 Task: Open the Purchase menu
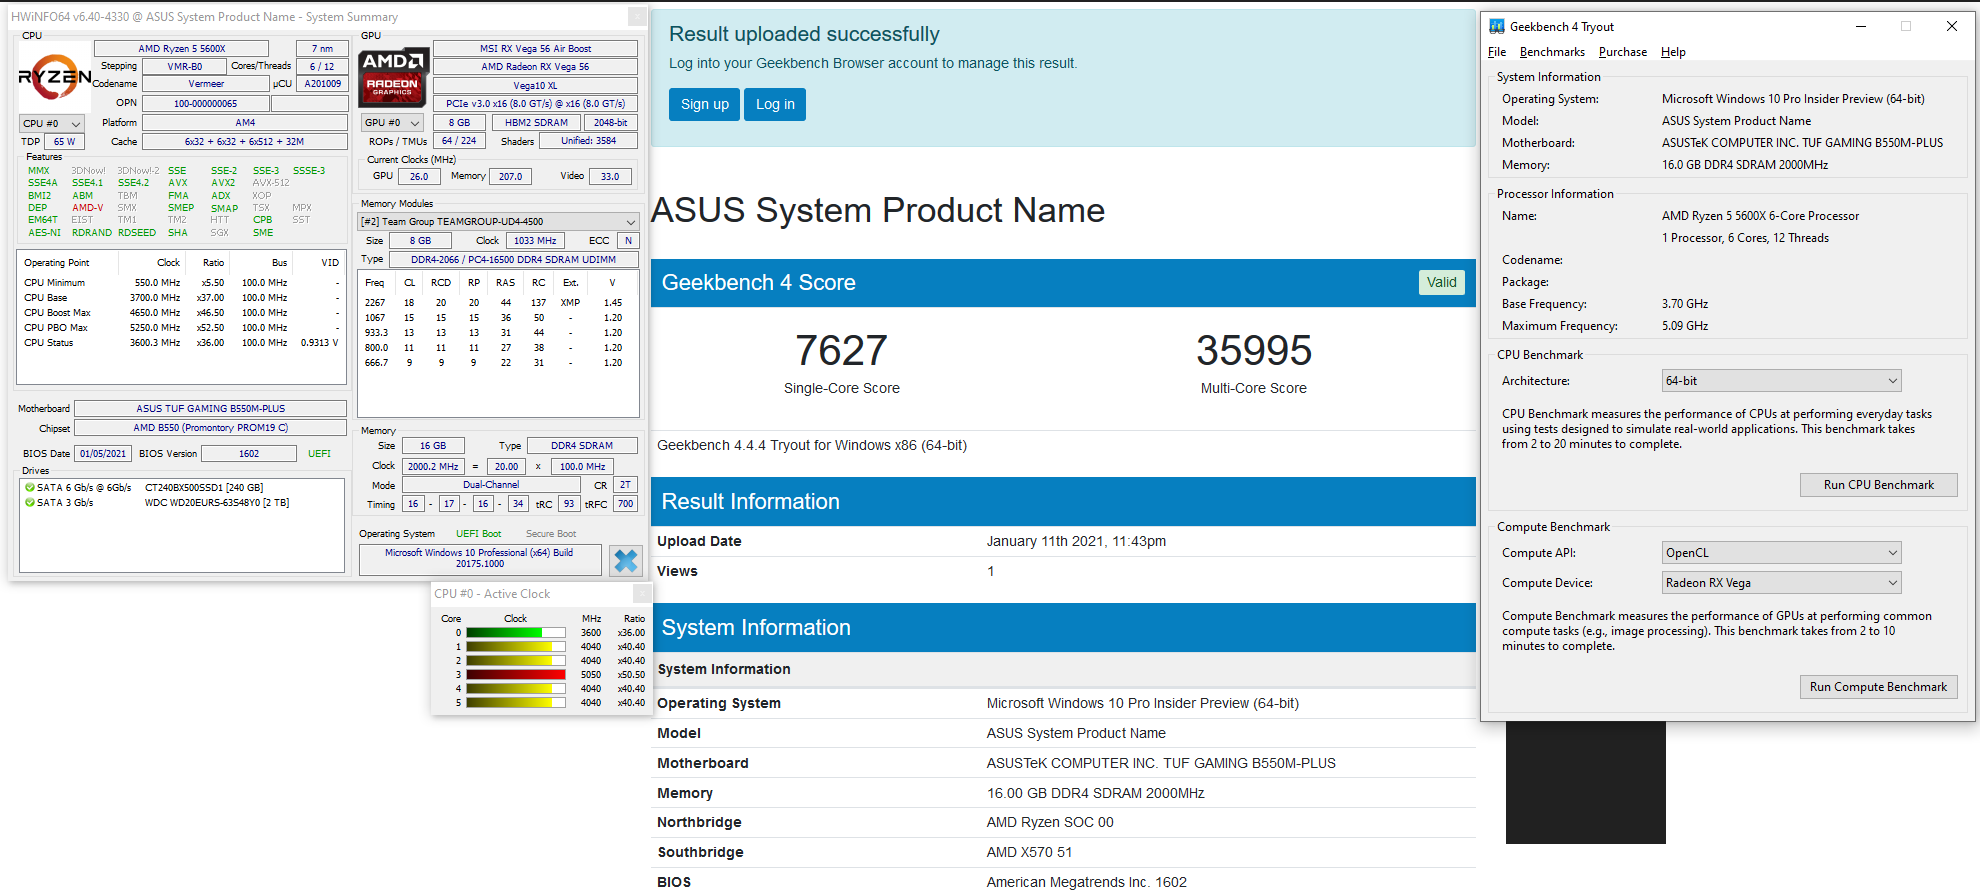coord(1622,52)
